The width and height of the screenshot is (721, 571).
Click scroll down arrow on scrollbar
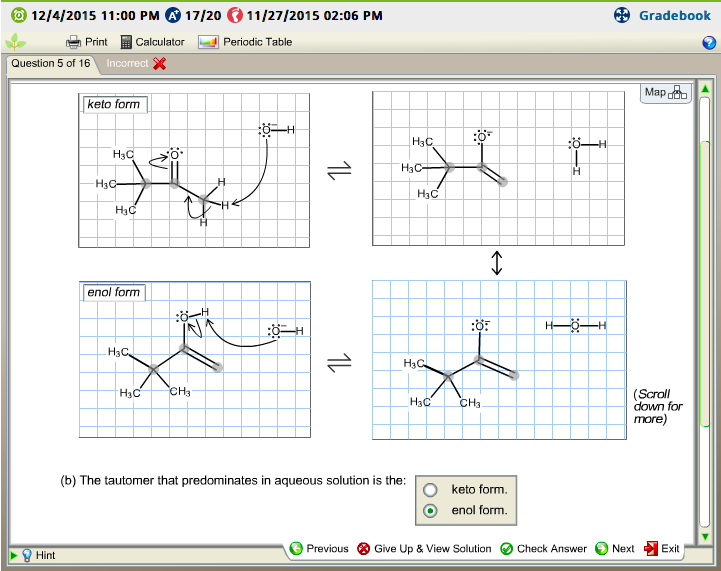coord(705,535)
